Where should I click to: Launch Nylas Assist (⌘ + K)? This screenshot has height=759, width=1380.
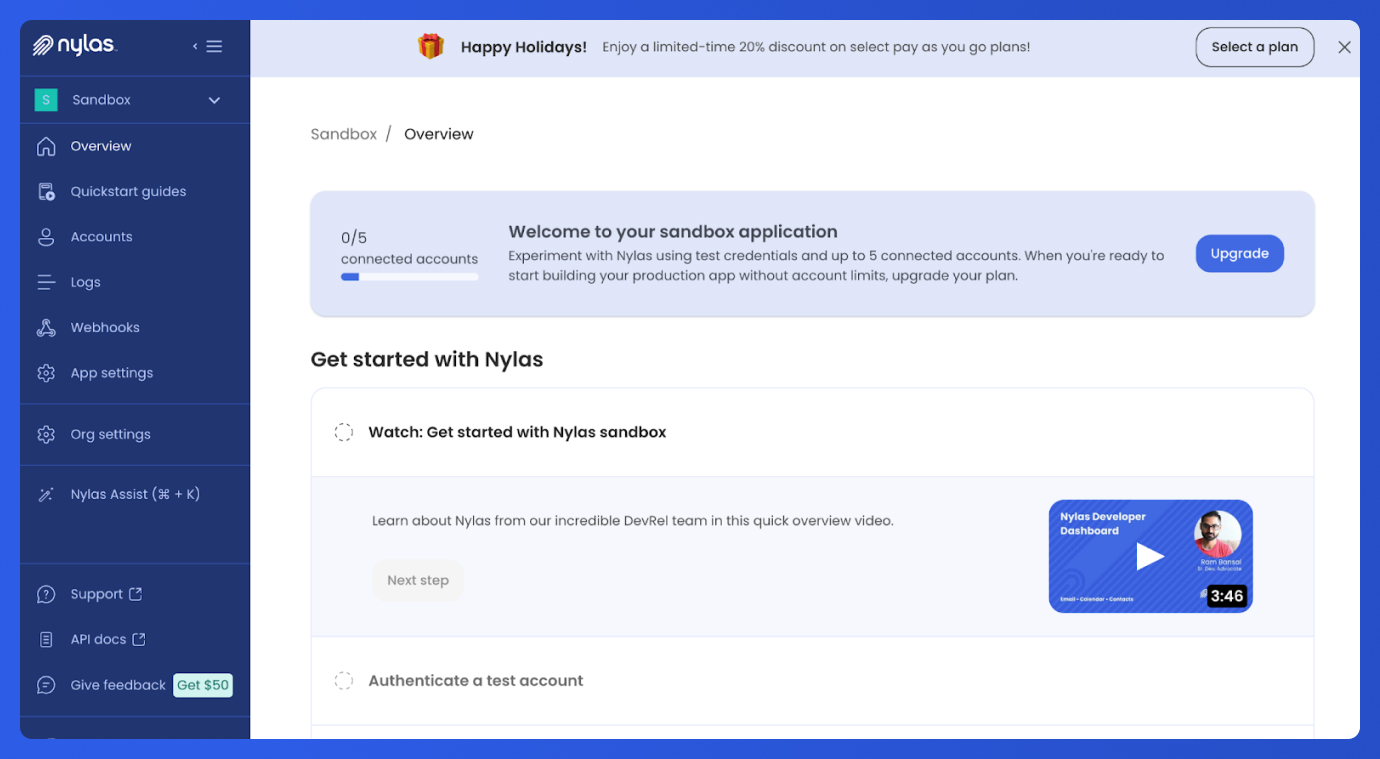135,494
